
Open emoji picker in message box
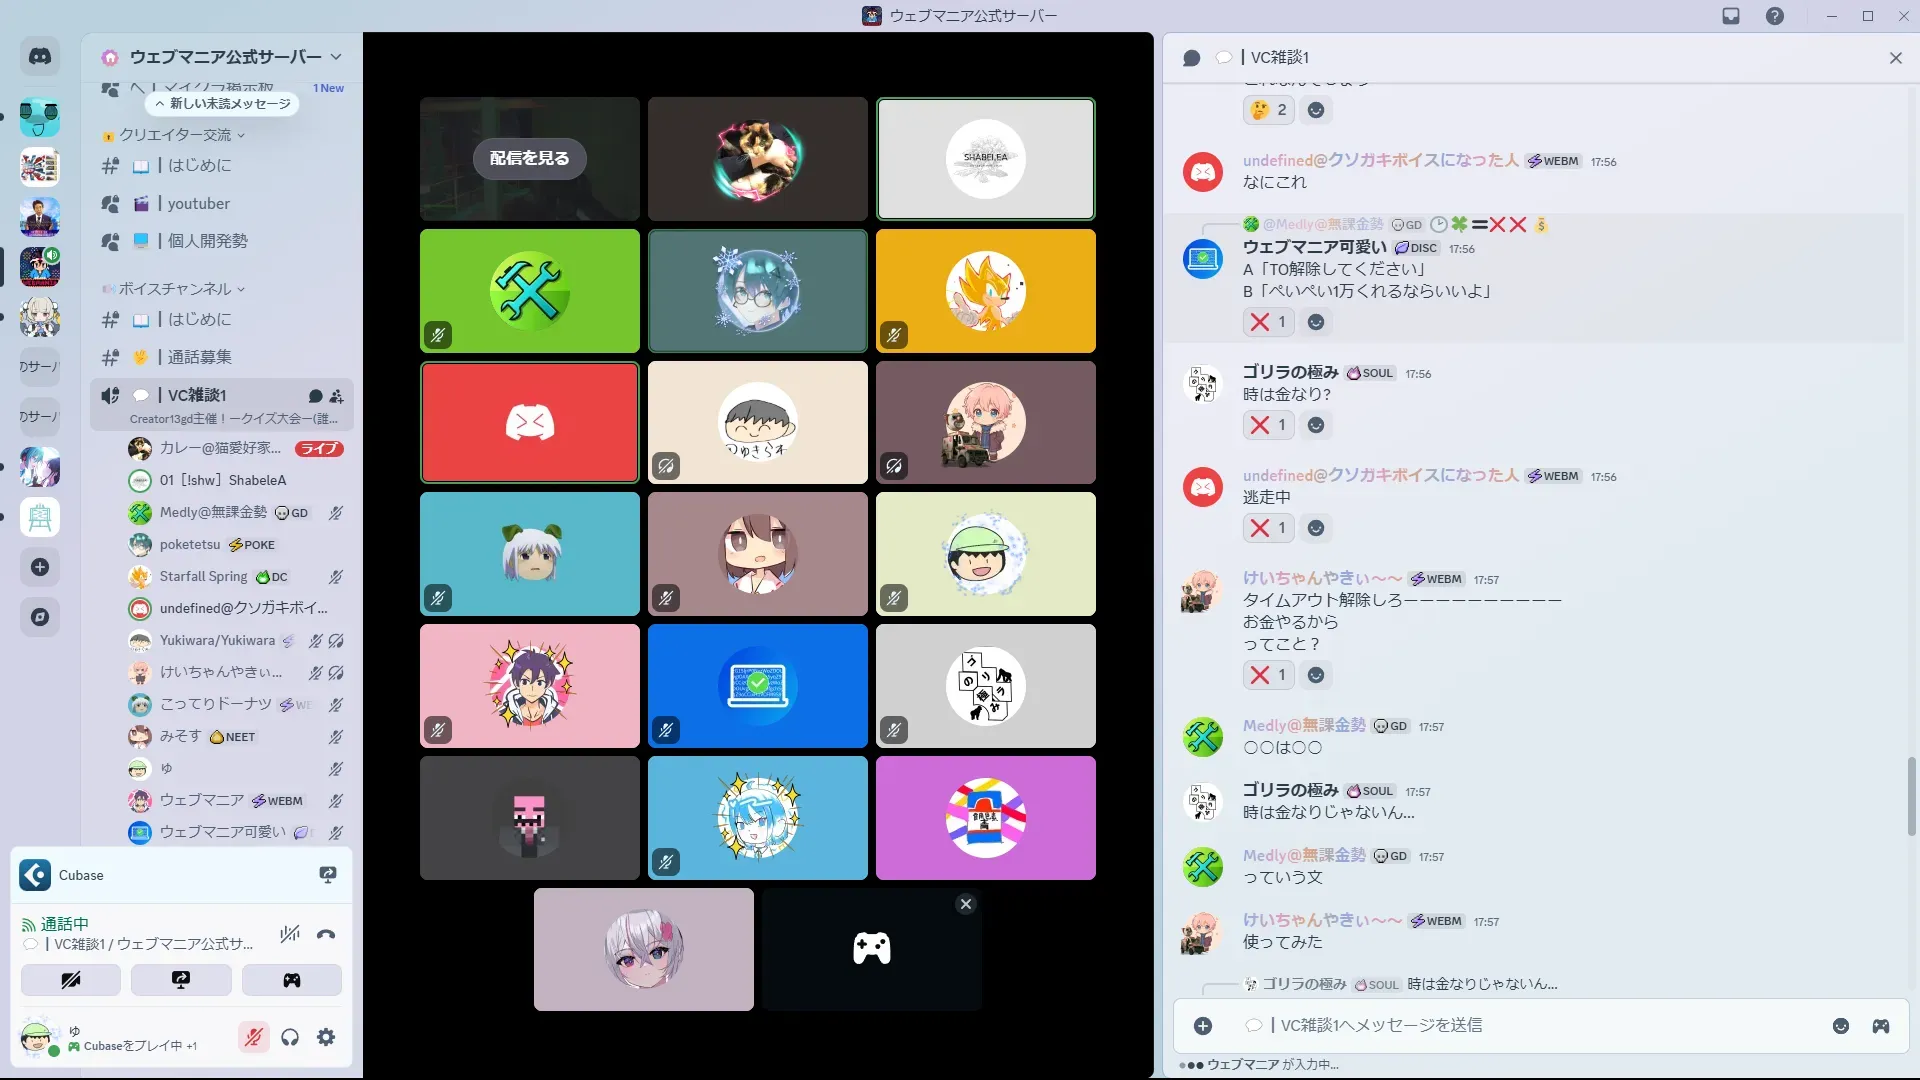point(1841,1026)
